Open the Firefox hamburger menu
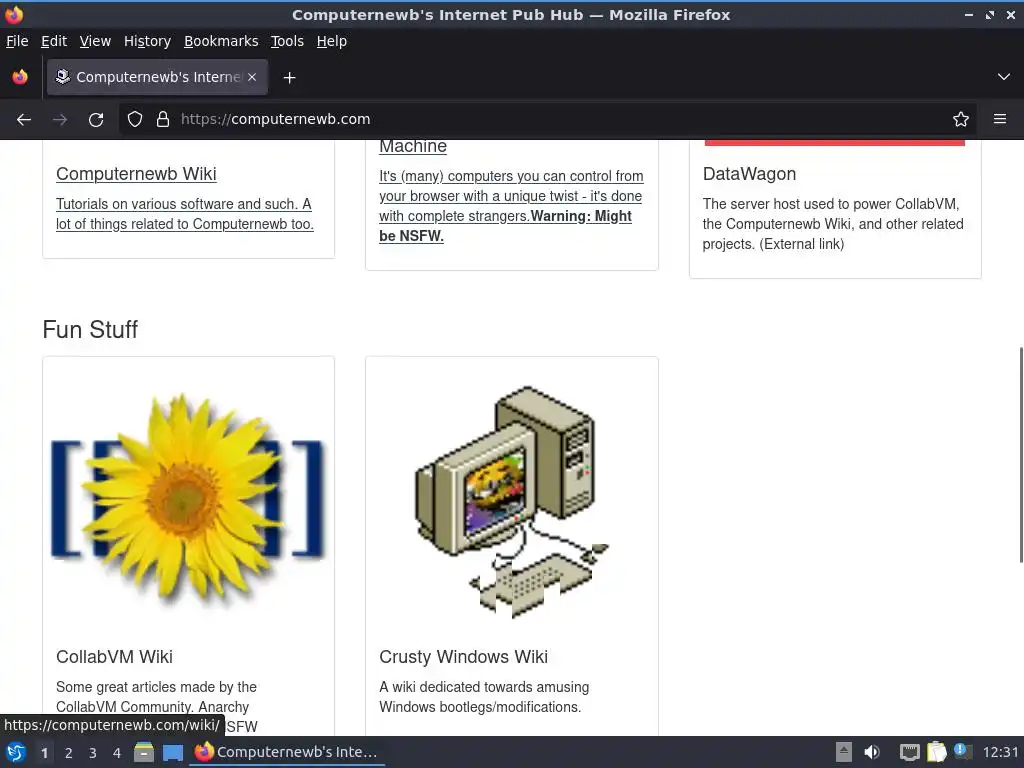The image size is (1024, 768). pyautogui.click(x=1000, y=119)
